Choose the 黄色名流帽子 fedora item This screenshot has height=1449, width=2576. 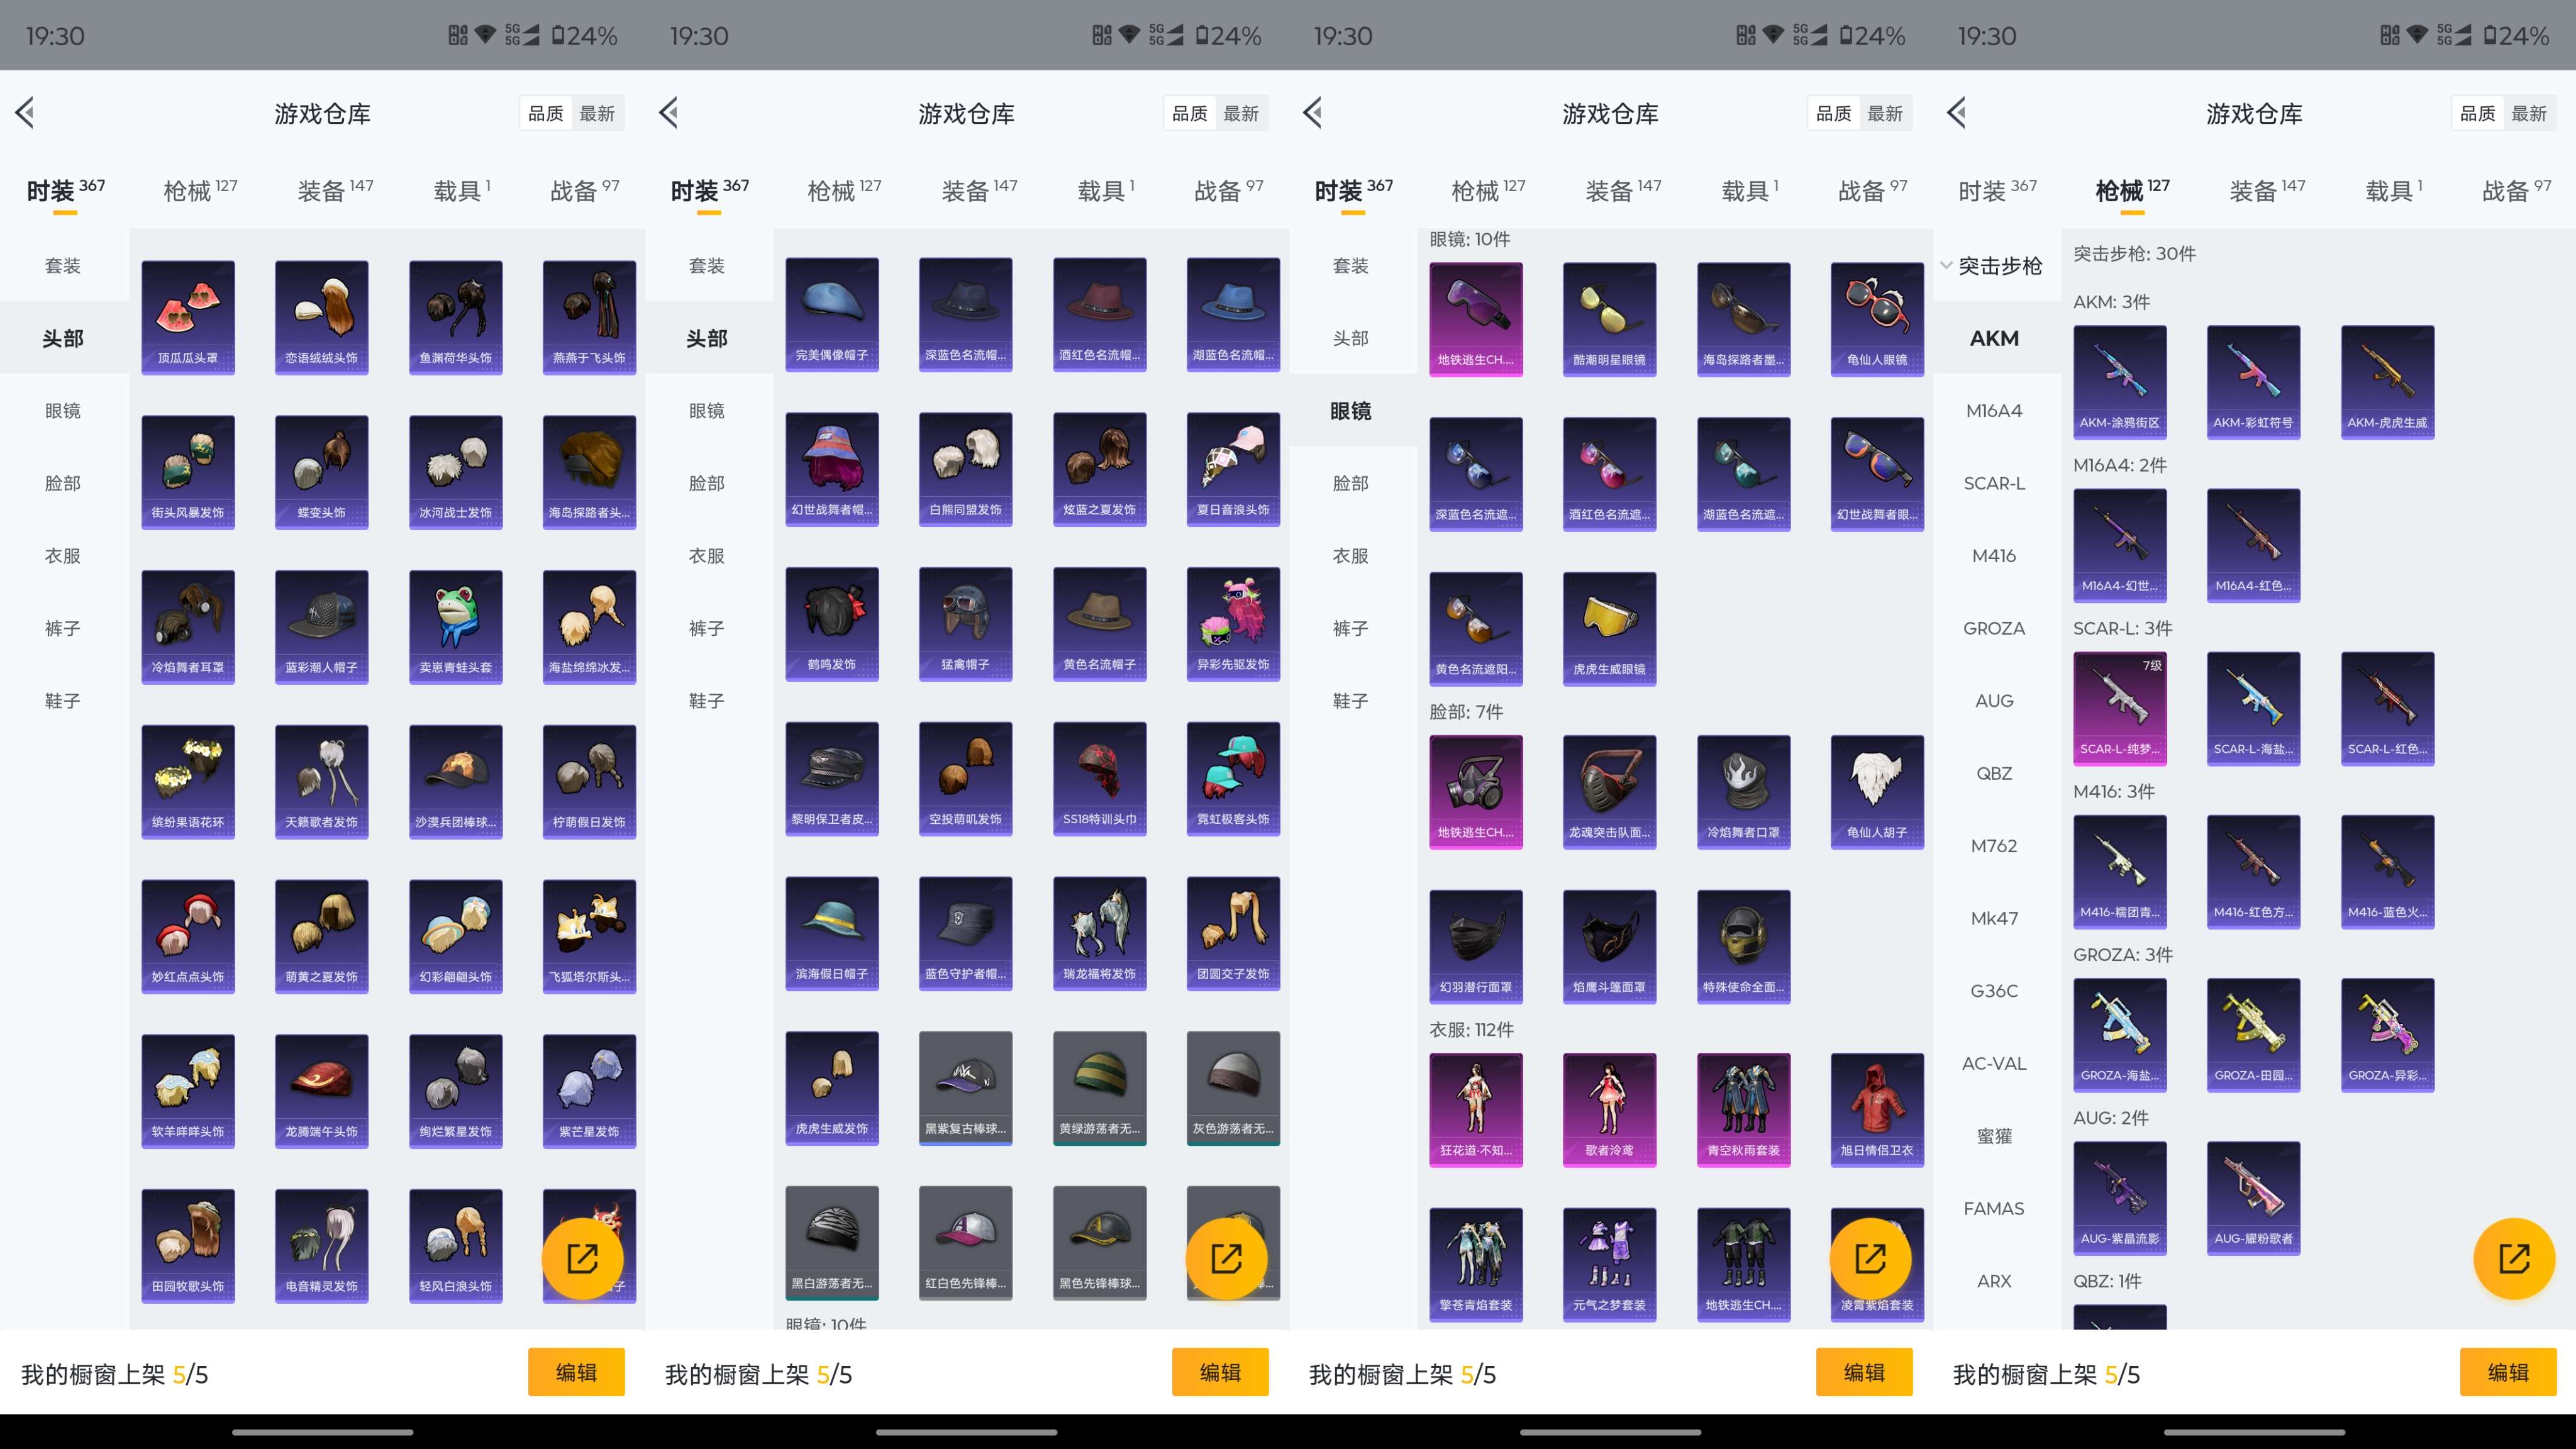(1099, 624)
